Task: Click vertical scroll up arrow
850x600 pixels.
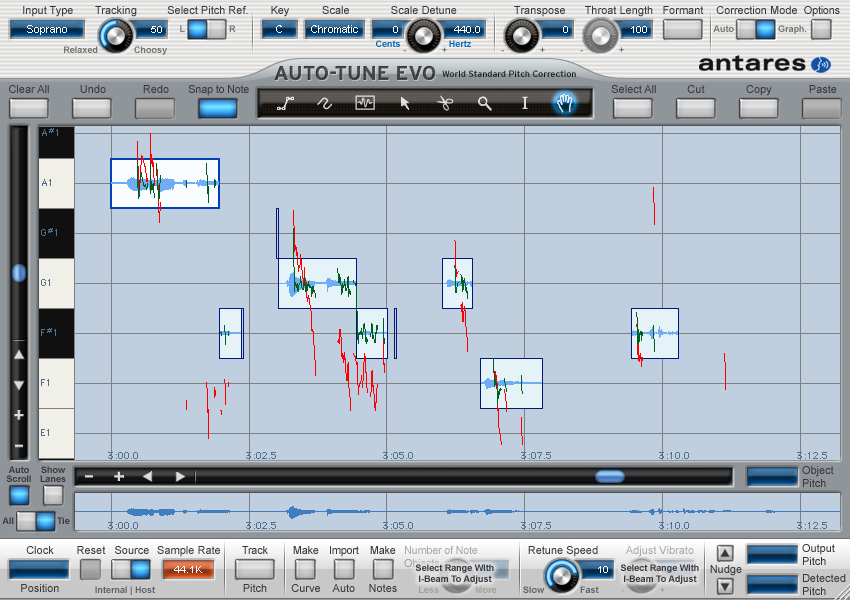Action: pos(19,355)
